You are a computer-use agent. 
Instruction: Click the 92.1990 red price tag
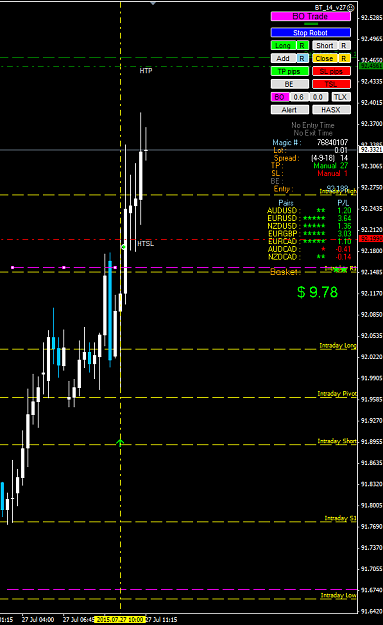[371, 239]
